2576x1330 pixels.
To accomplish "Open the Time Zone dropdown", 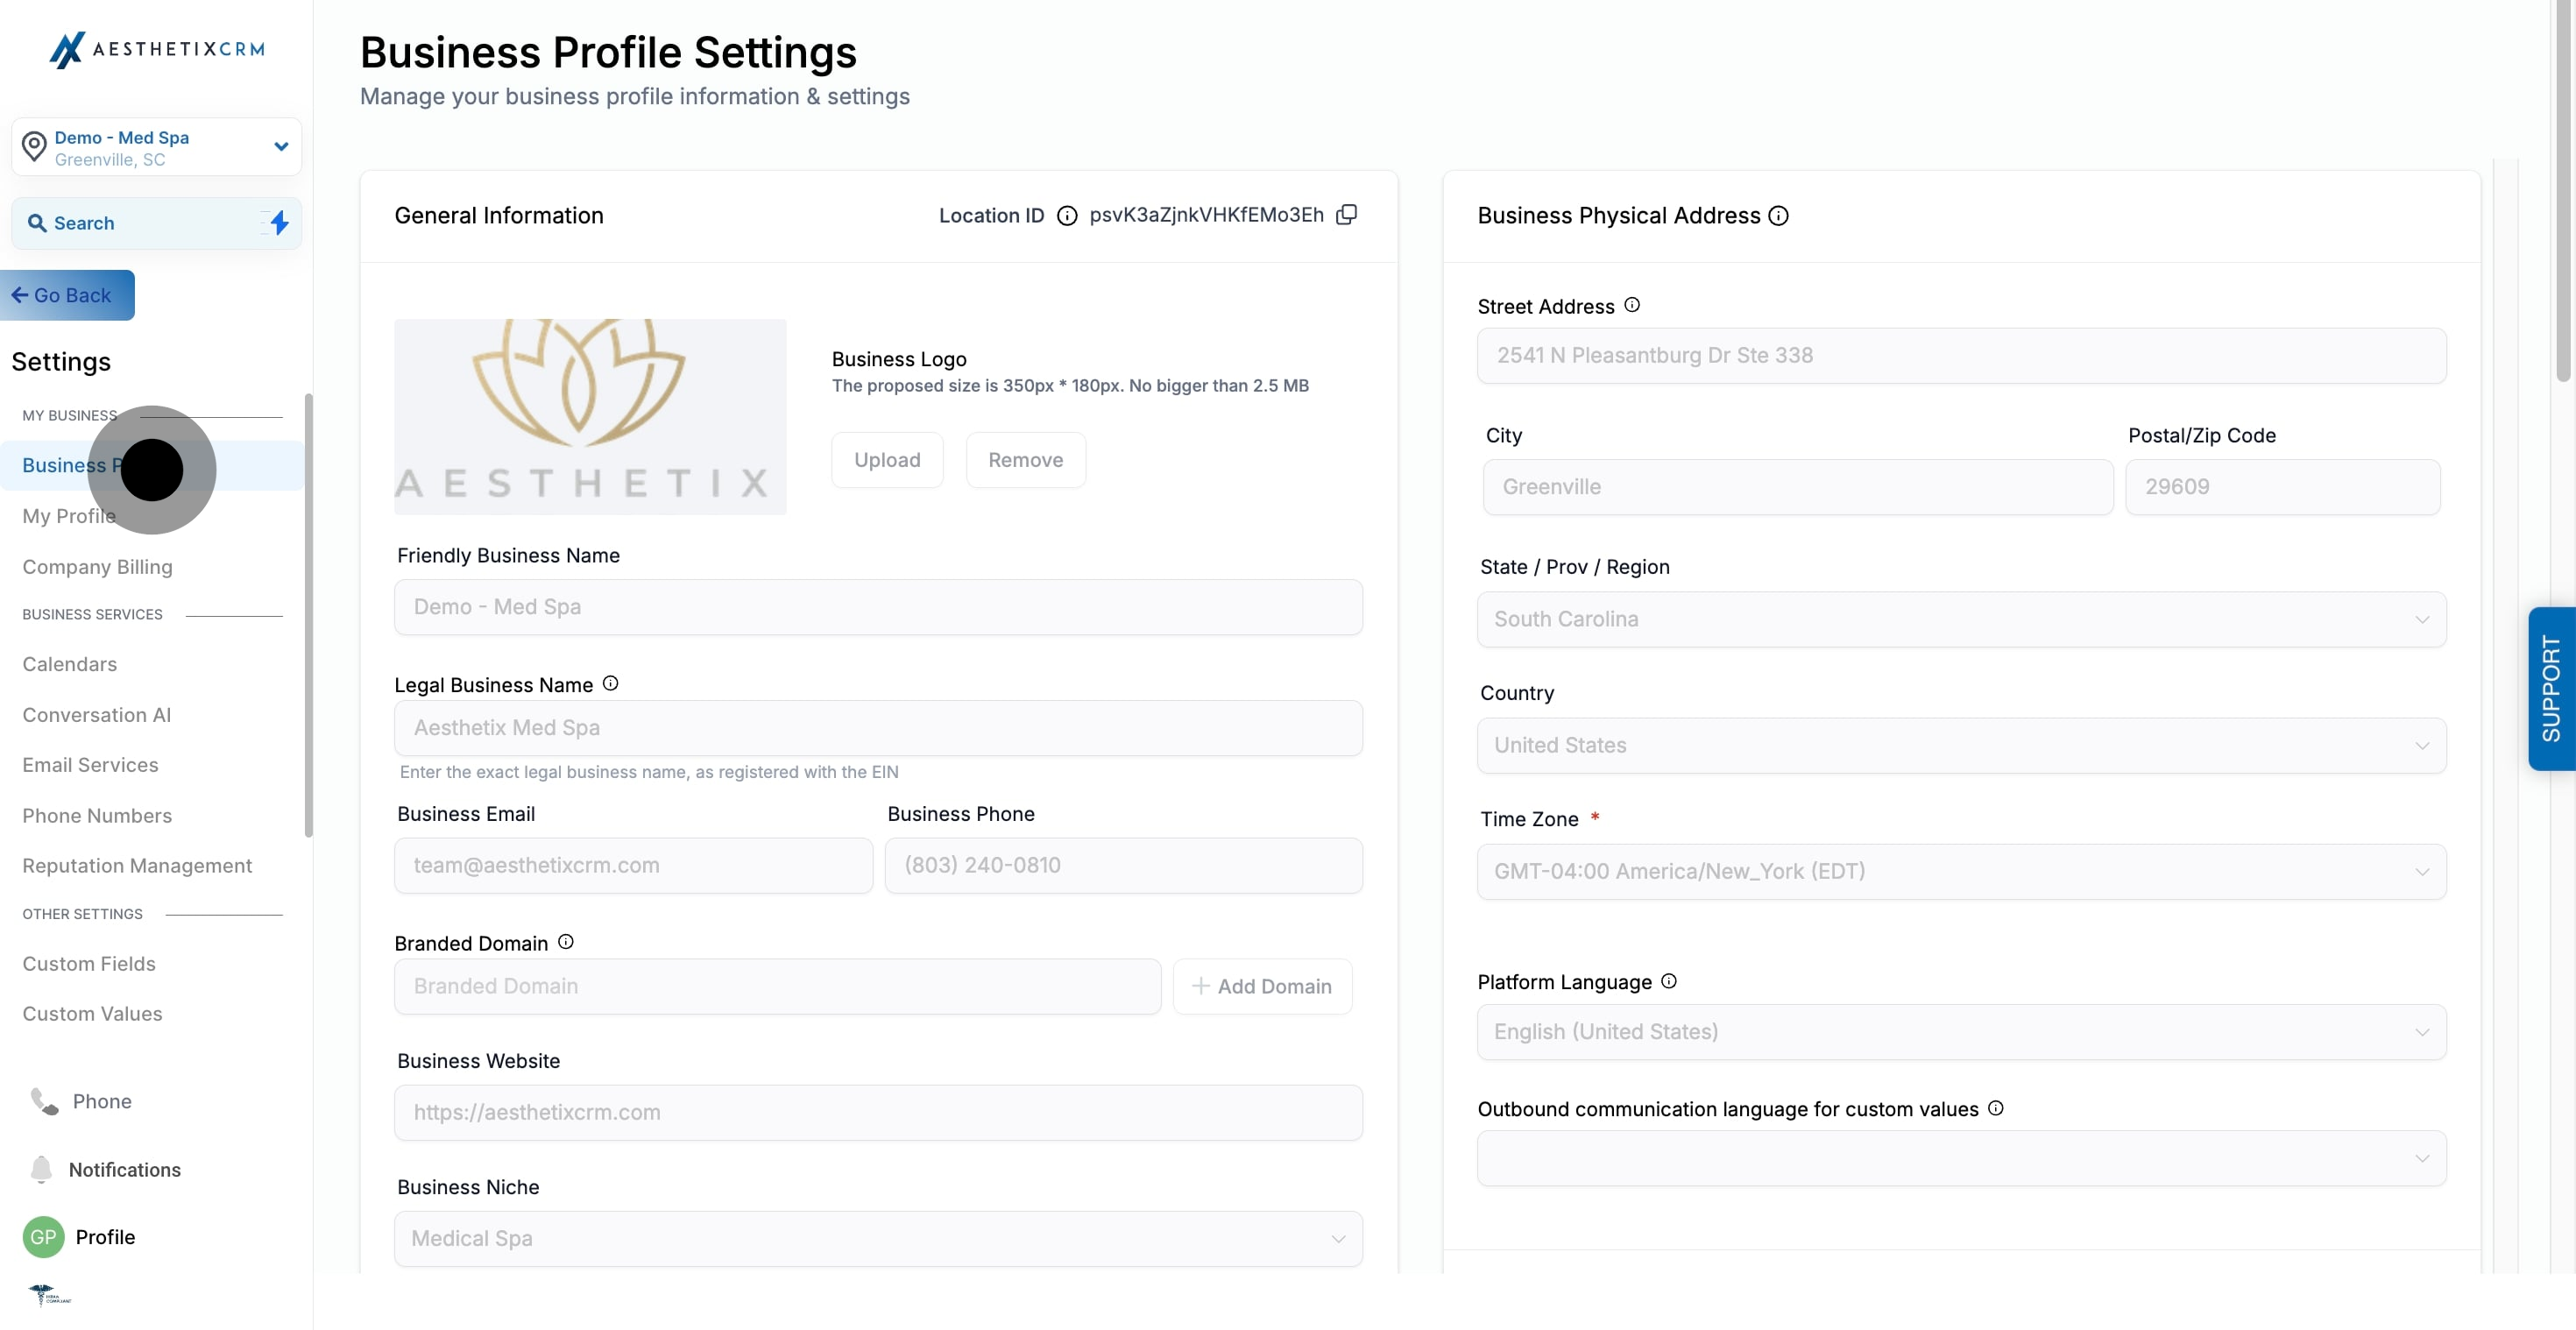I will point(1961,871).
